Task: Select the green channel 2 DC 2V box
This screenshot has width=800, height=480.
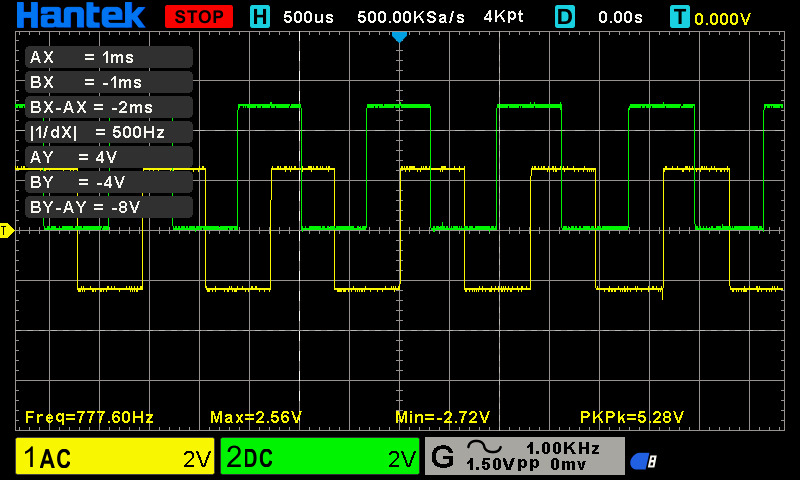Action: [x=320, y=456]
